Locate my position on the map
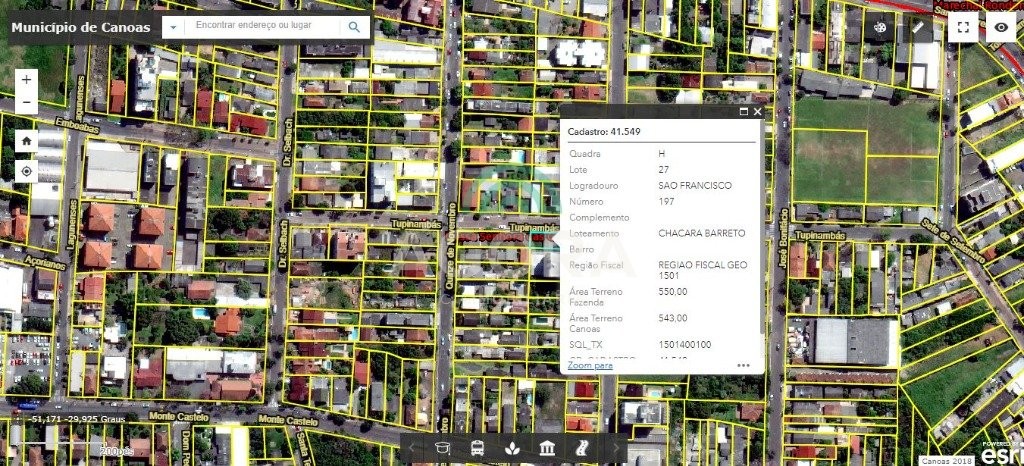Image resolution: width=1024 pixels, height=466 pixels. (26, 172)
